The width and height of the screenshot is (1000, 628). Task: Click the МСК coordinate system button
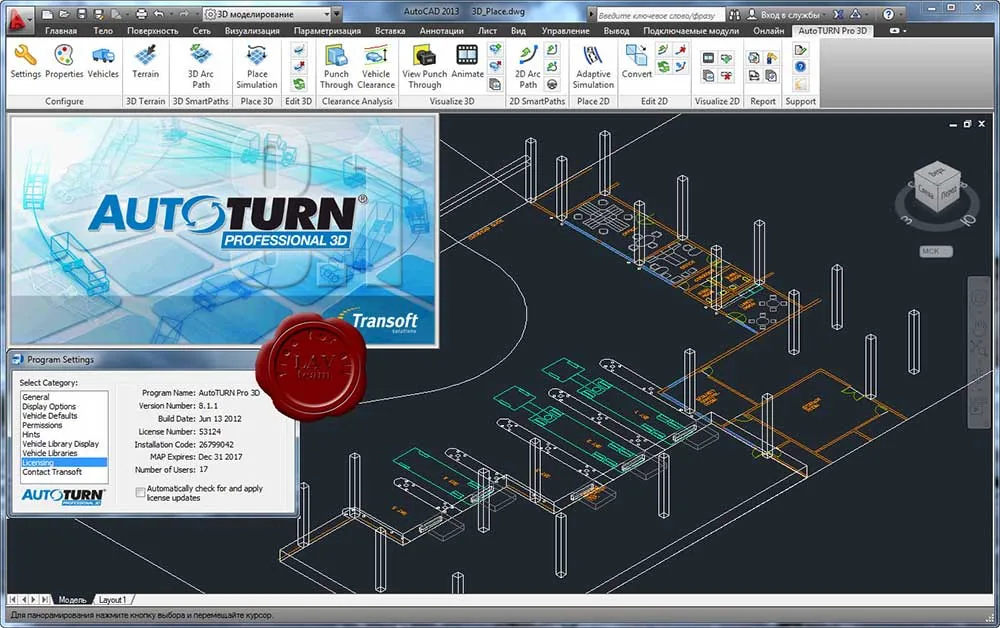[x=936, y=251]
